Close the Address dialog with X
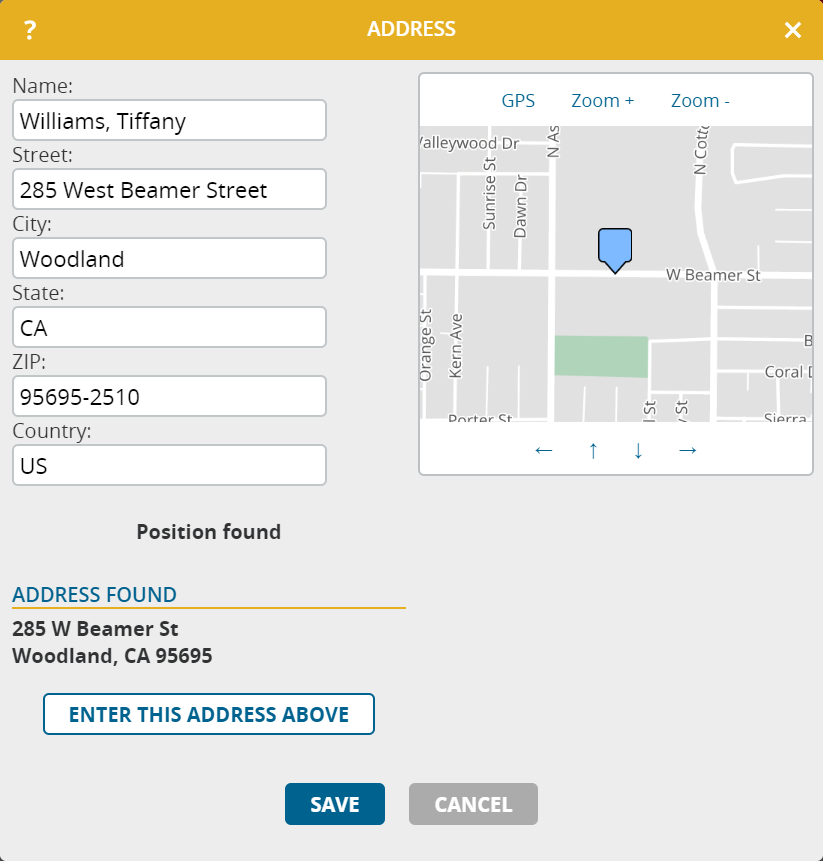This screenshot has width=823, height=861. coord(793,30)
